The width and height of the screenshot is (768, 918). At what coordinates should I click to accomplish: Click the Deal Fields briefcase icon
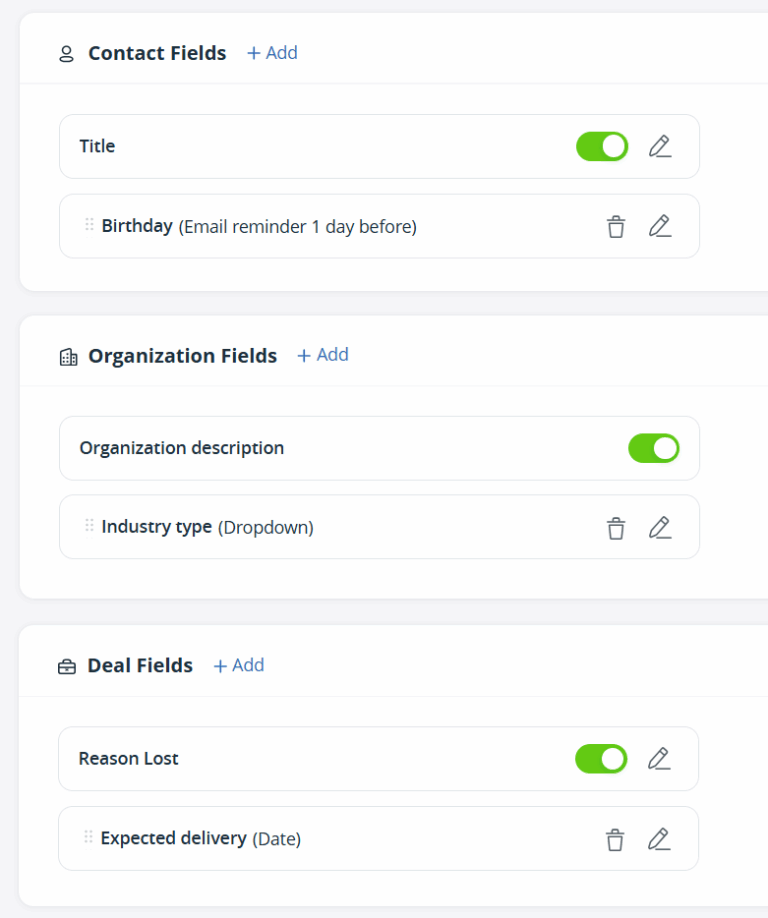(x=66, y=665)
